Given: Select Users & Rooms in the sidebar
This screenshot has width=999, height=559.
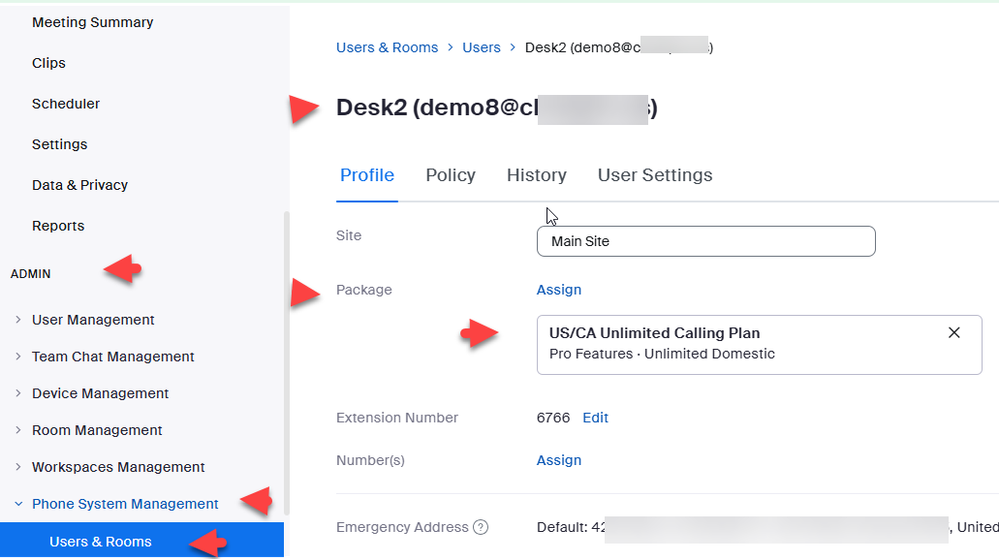Looking at the screenshot, I should (100, 542).
